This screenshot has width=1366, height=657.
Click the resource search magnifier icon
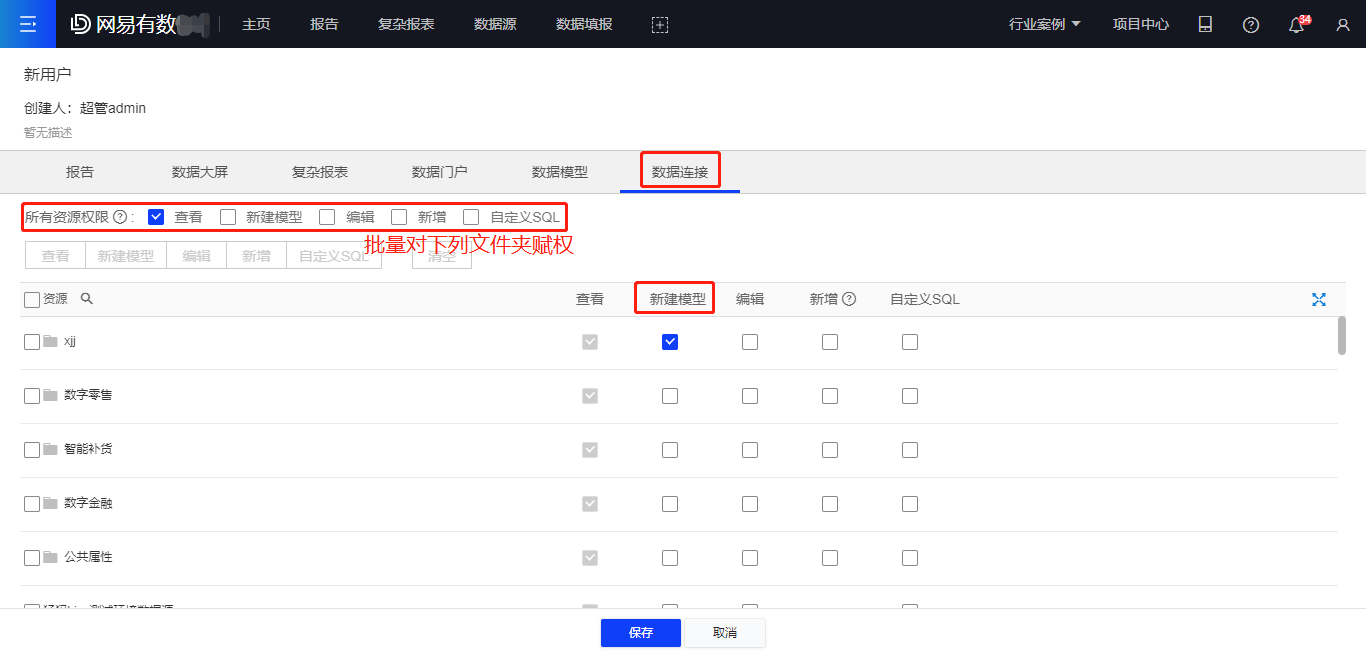[87, 299]
